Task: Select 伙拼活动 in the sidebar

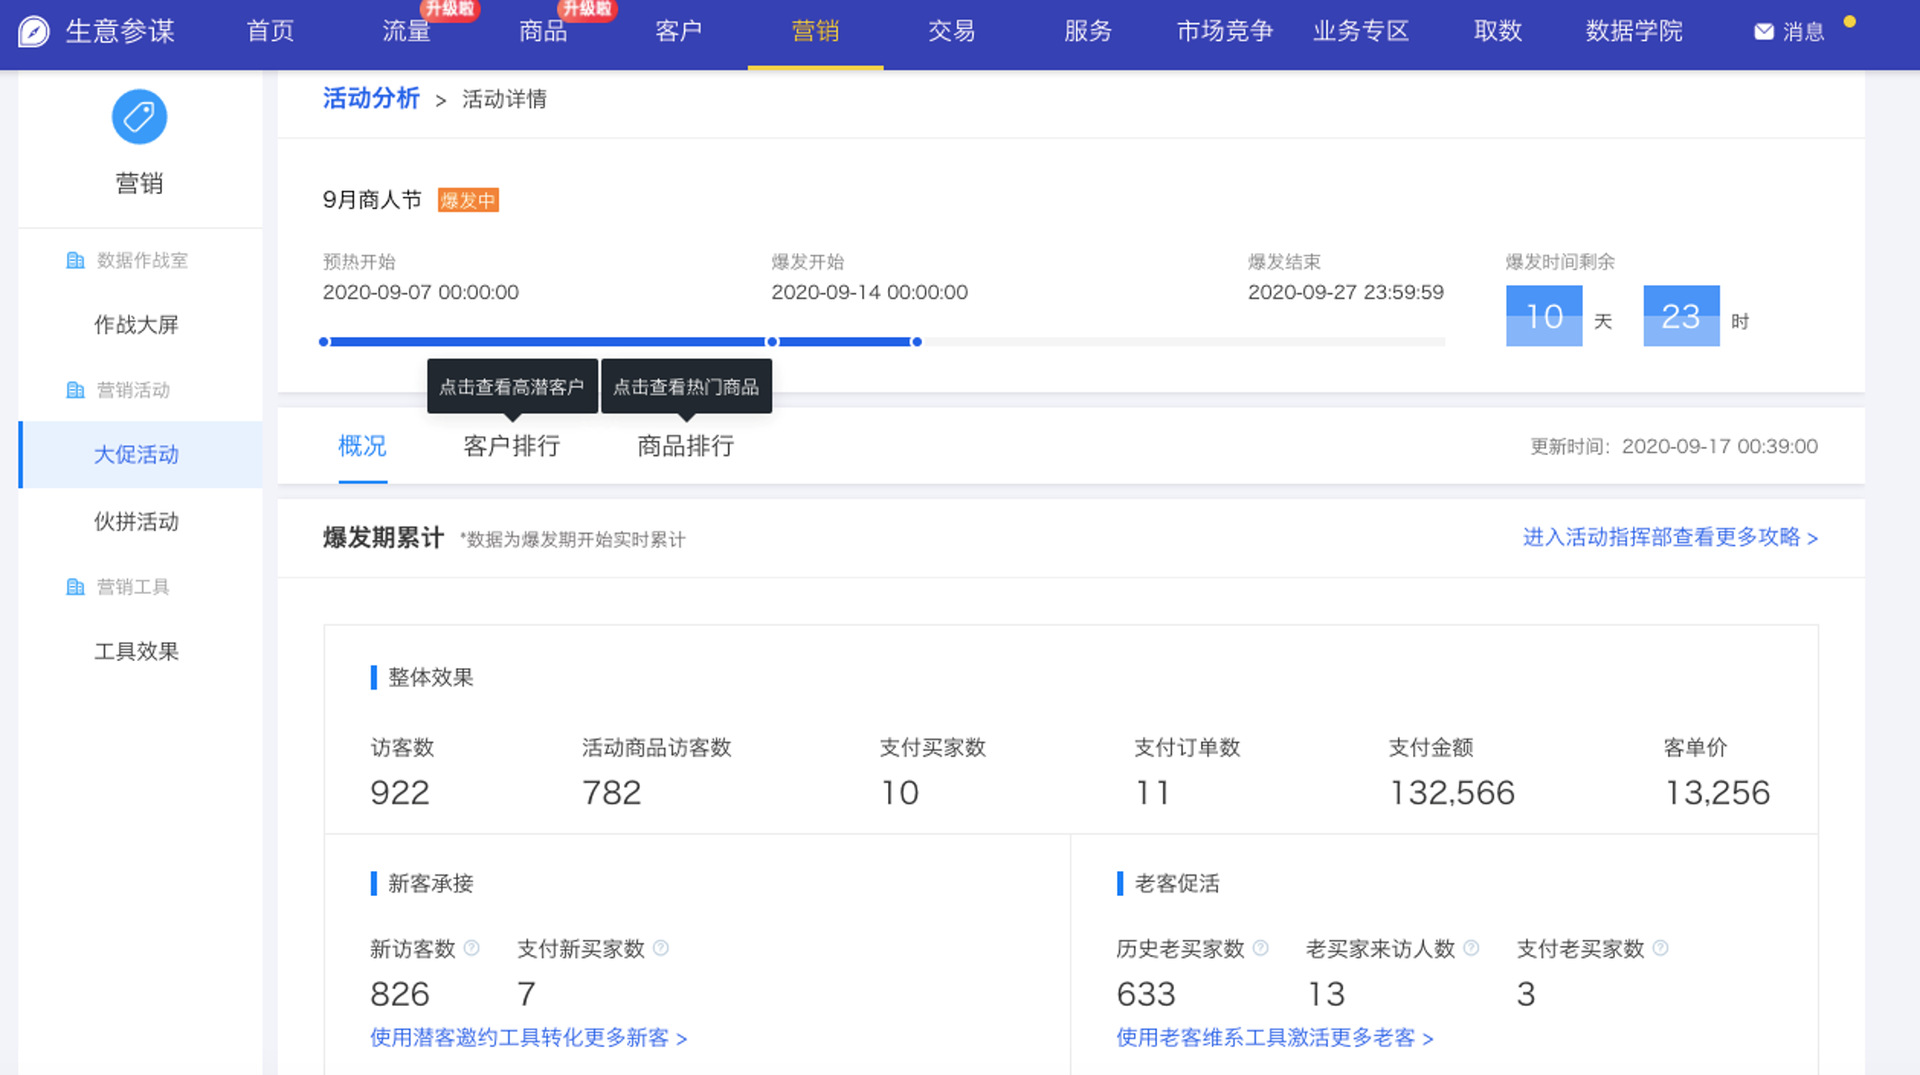Action: pos(136,522)
